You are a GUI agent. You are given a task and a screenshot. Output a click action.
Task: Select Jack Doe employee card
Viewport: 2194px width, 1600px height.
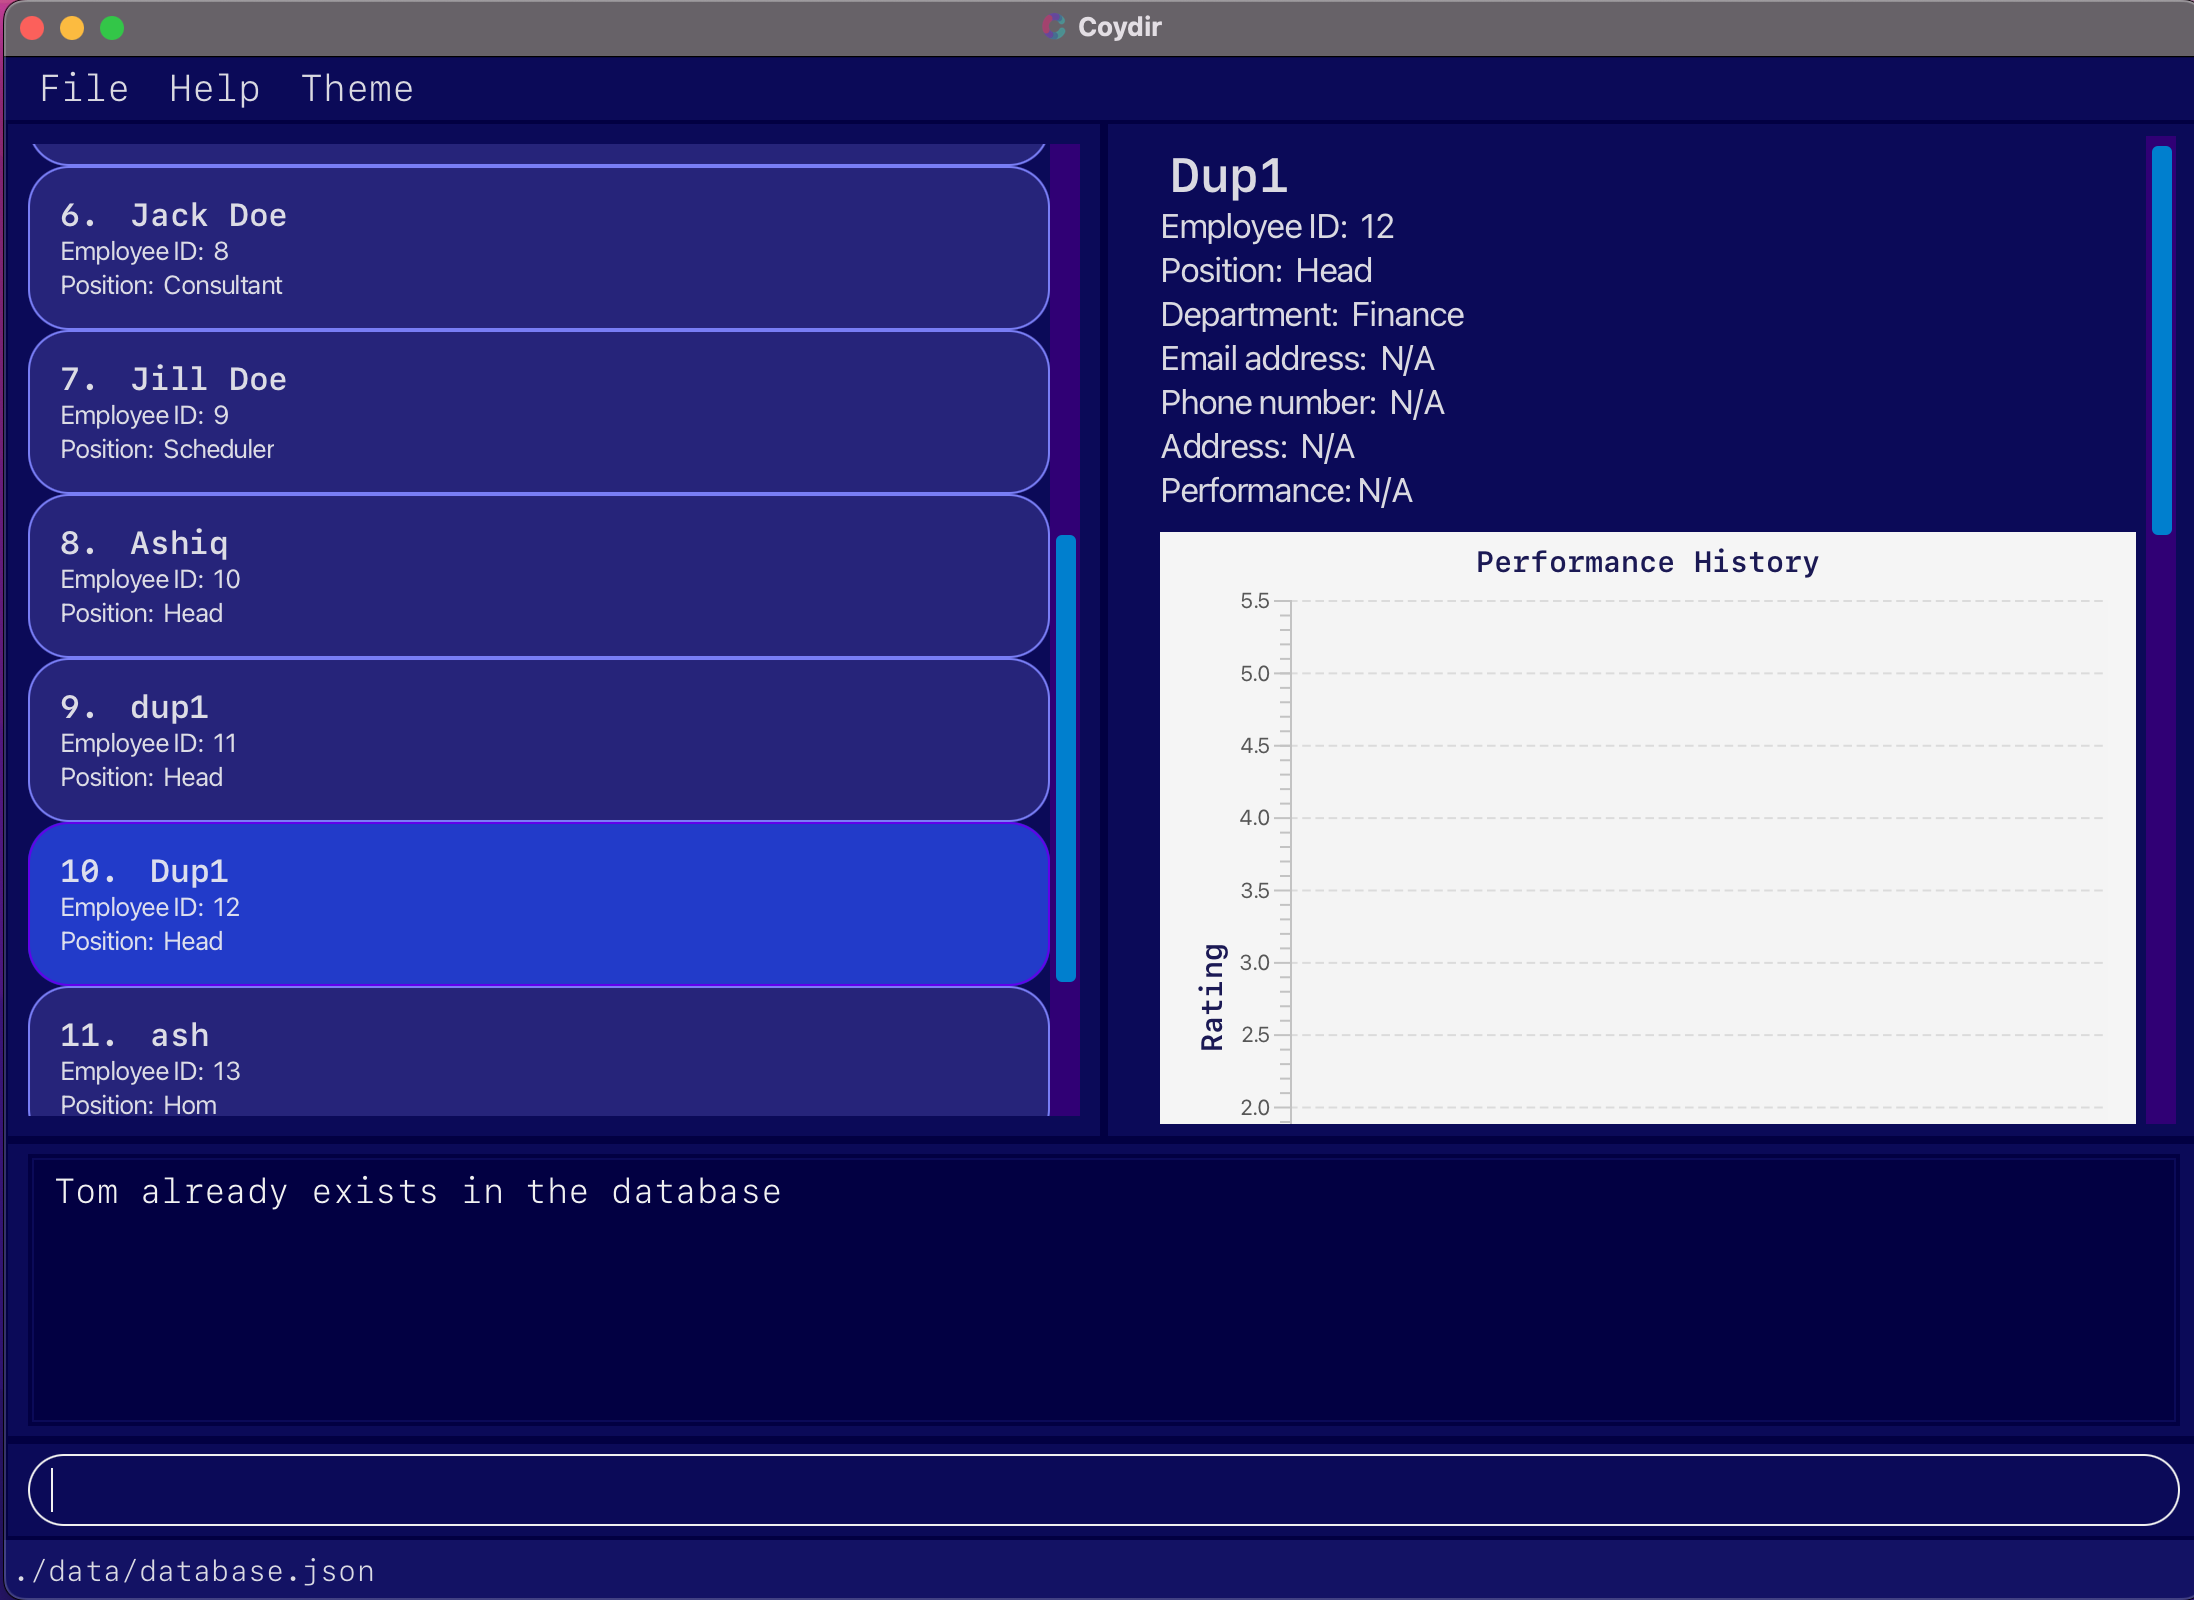tap(538, 248)
